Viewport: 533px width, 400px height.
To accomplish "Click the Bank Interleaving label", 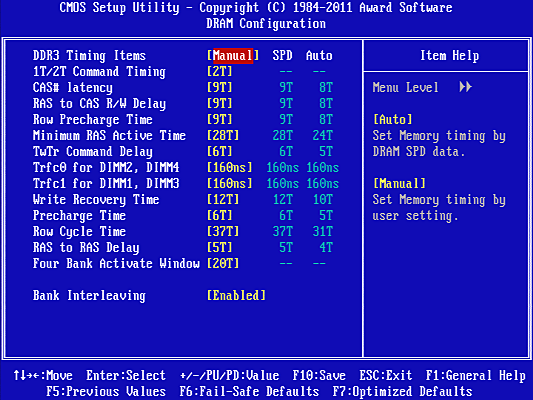I will click(x=89, y=295).
